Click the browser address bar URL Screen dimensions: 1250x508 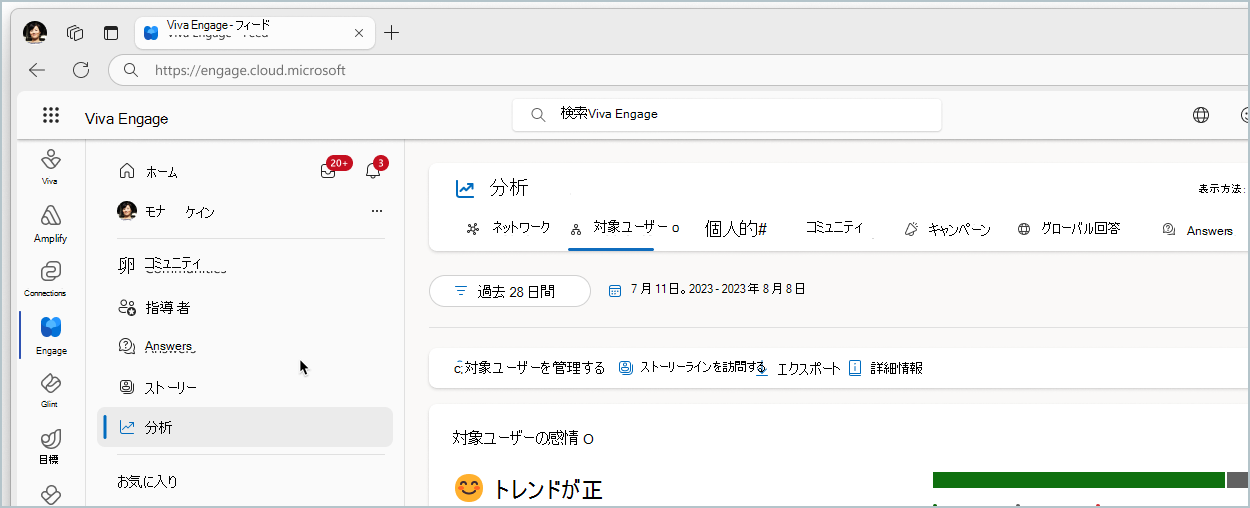point(250,70)
